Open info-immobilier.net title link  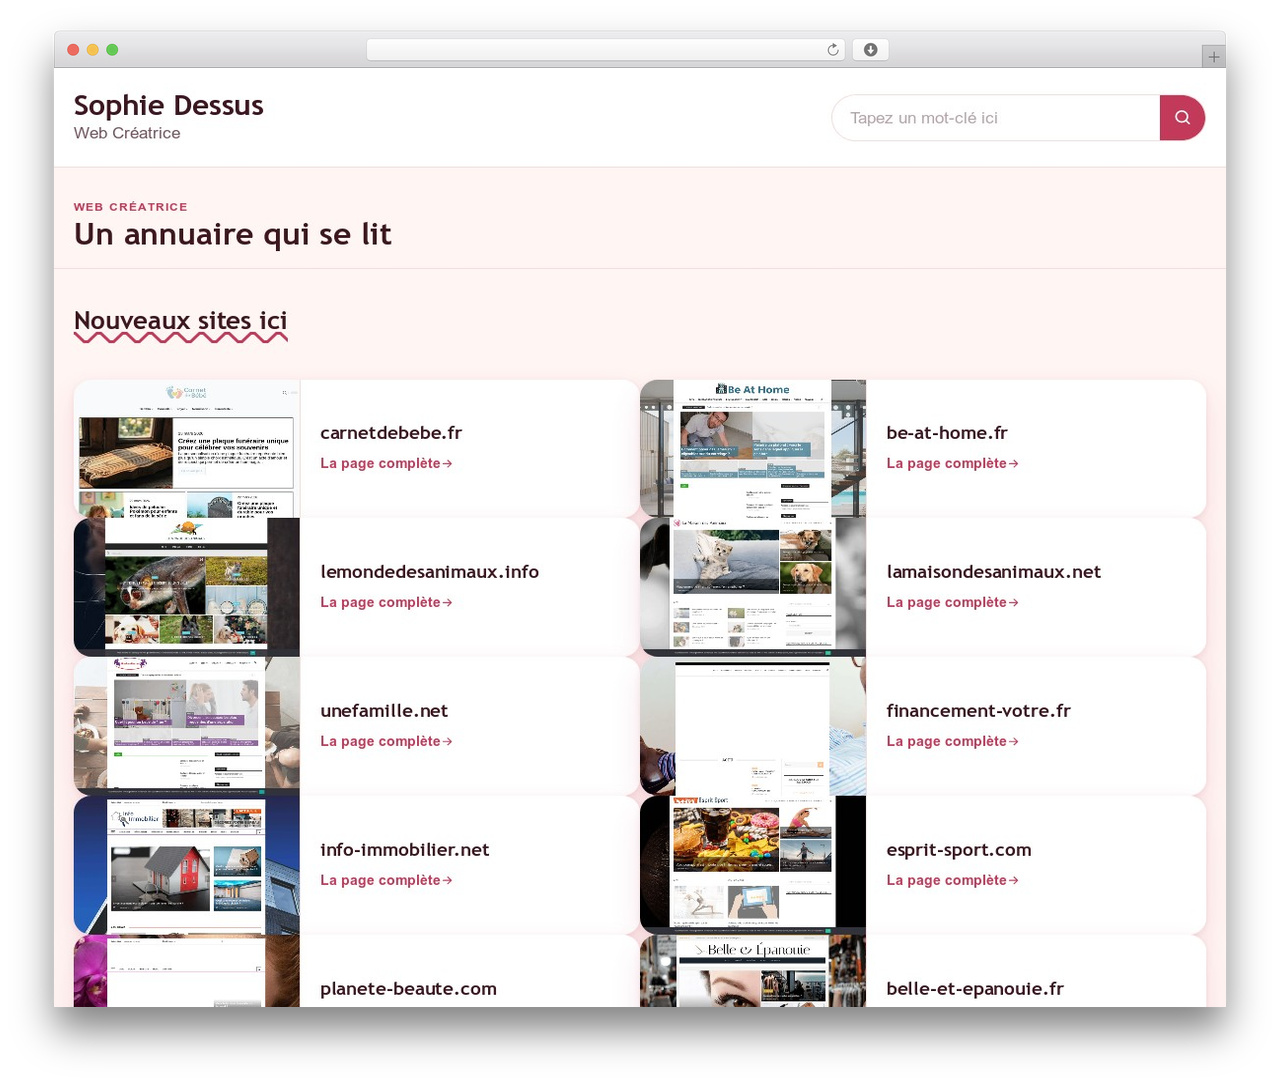click(x=404, y=850)
